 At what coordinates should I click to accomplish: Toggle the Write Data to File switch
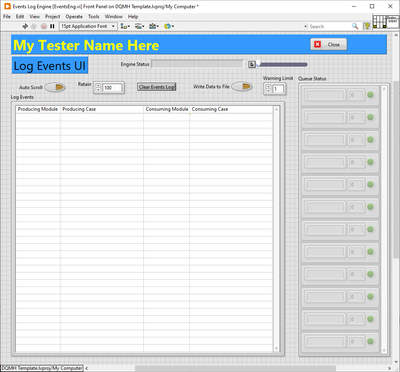coord(242,87)
